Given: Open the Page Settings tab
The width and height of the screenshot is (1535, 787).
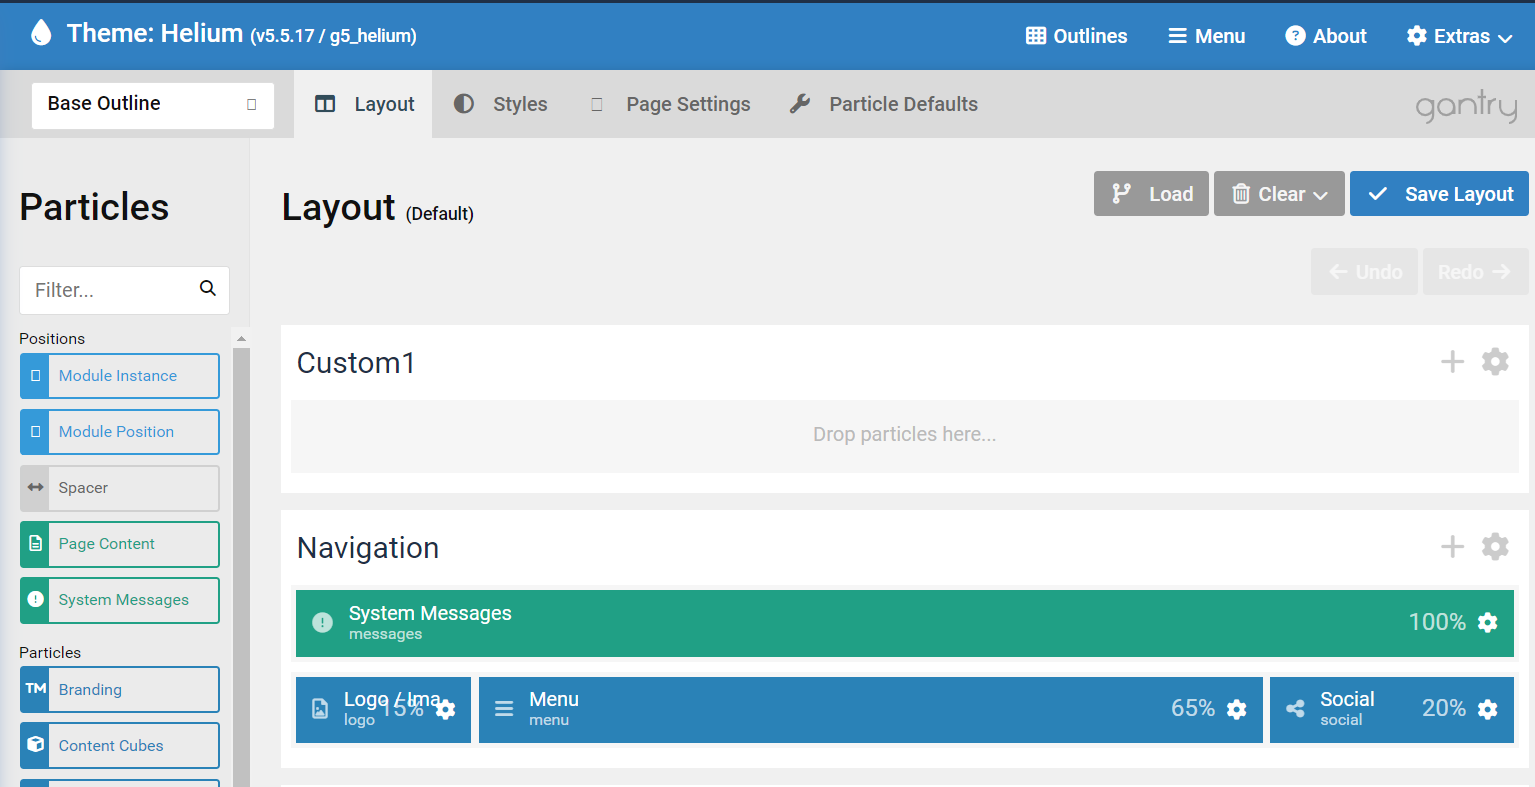Looking at the screenshot, I should 688,103.
